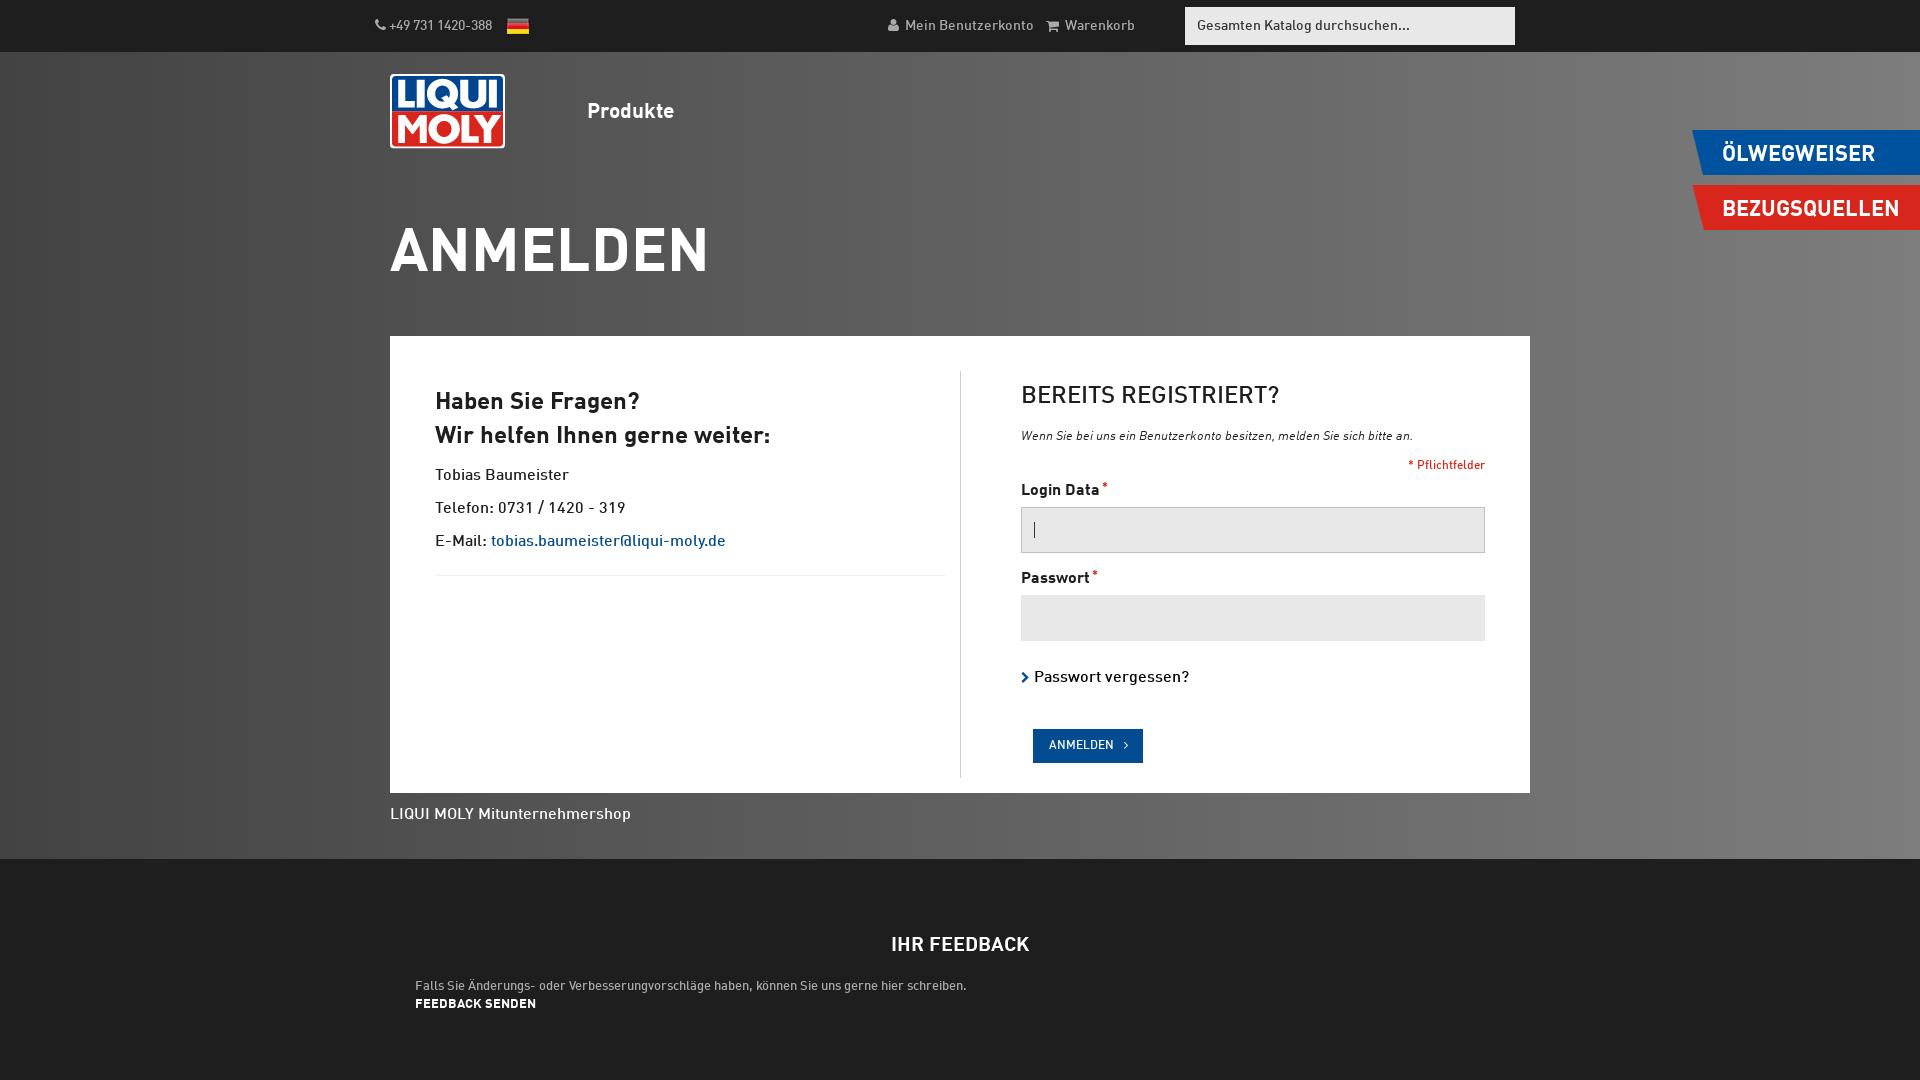1920x1080 pixels.
Task: Click the large ANMELDEN page title
Action: [x=549, y=252]
